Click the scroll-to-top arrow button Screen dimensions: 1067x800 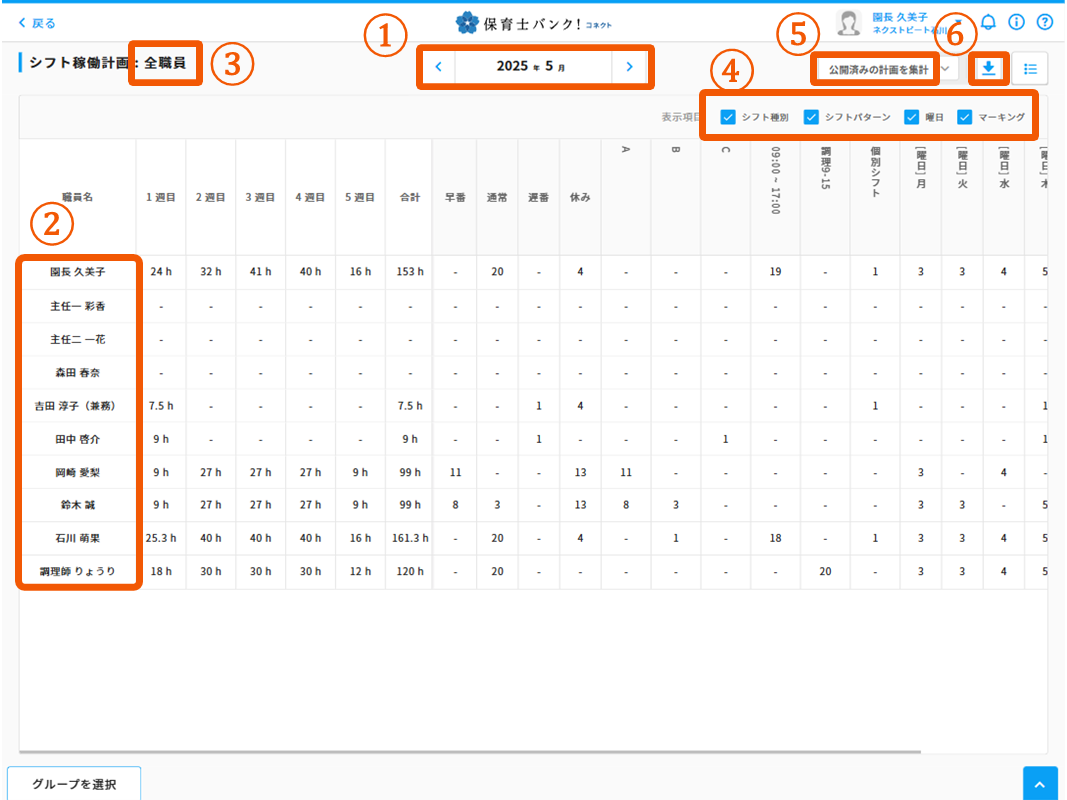click(1040, 783)
